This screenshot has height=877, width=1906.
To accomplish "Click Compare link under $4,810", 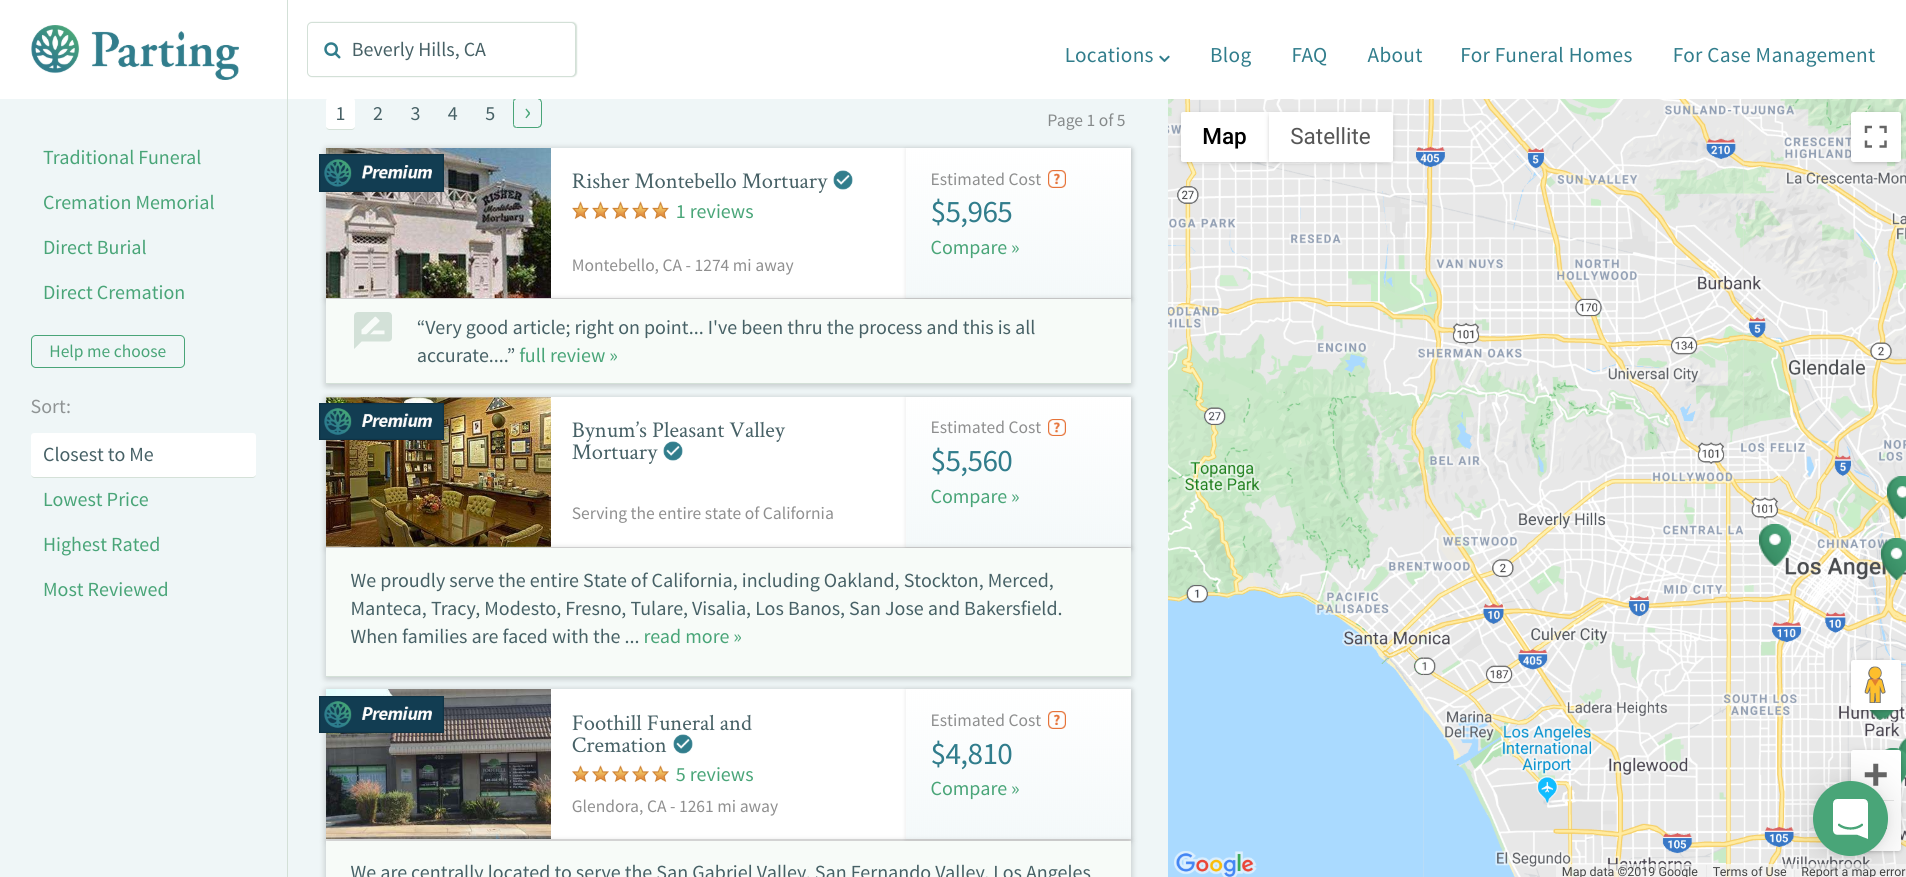I will (974, 788).
